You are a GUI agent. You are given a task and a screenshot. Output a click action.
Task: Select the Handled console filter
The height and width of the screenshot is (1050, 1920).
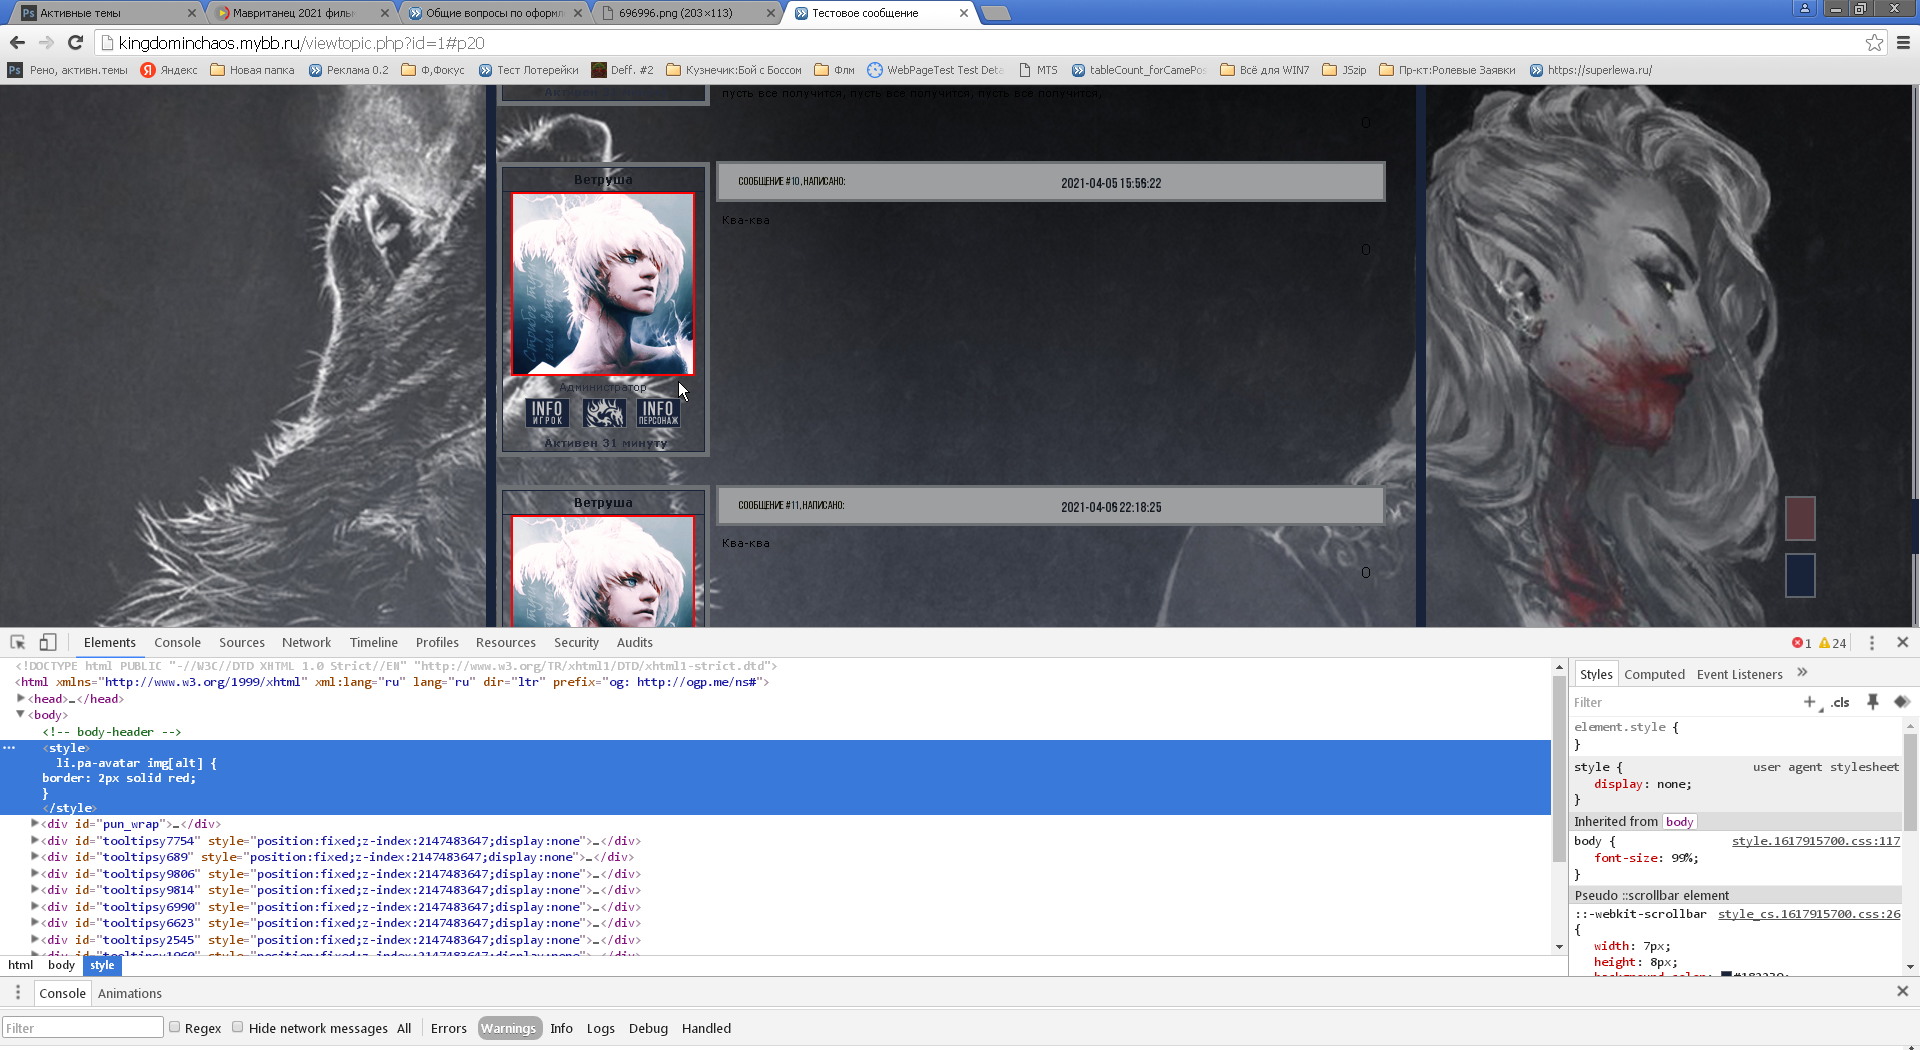(706, 1028)
